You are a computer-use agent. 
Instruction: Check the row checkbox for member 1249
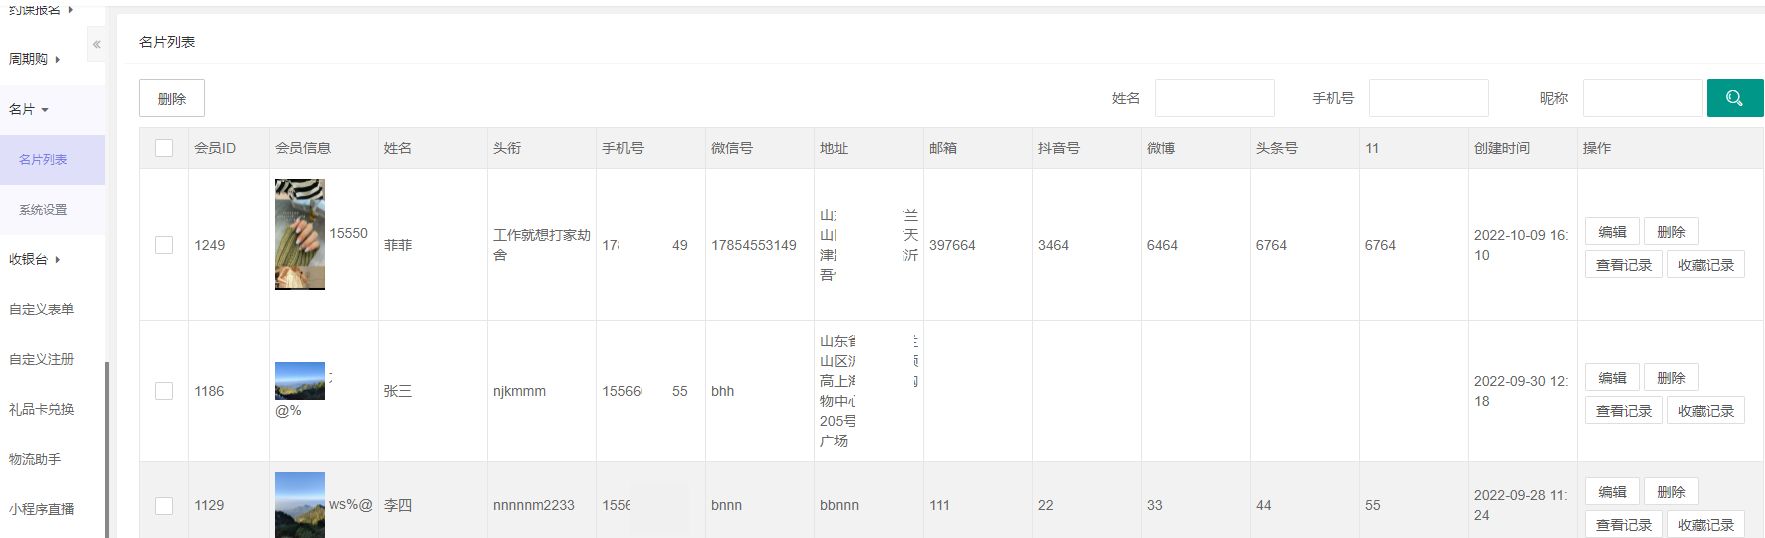164,245
